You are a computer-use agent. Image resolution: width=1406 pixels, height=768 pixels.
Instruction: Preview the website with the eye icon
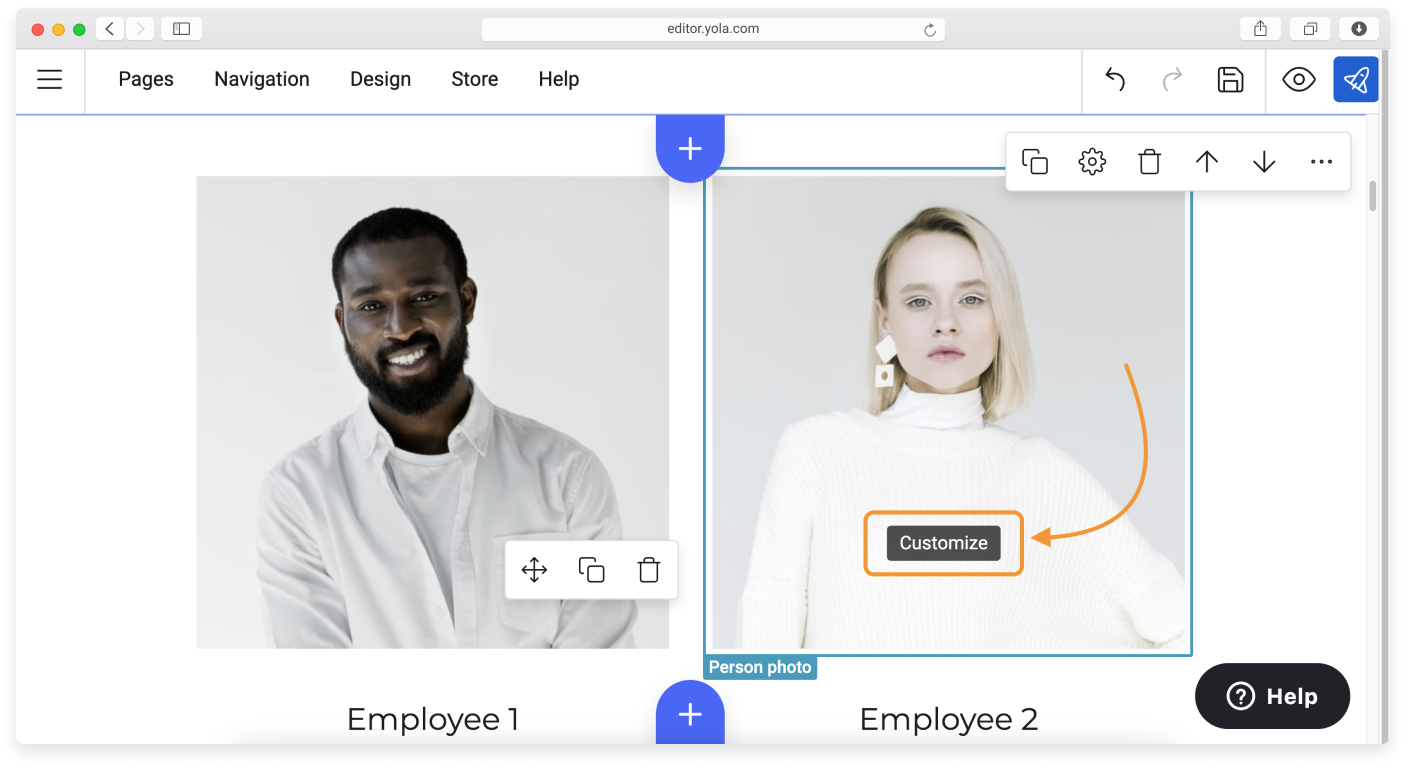(1298, 79)
